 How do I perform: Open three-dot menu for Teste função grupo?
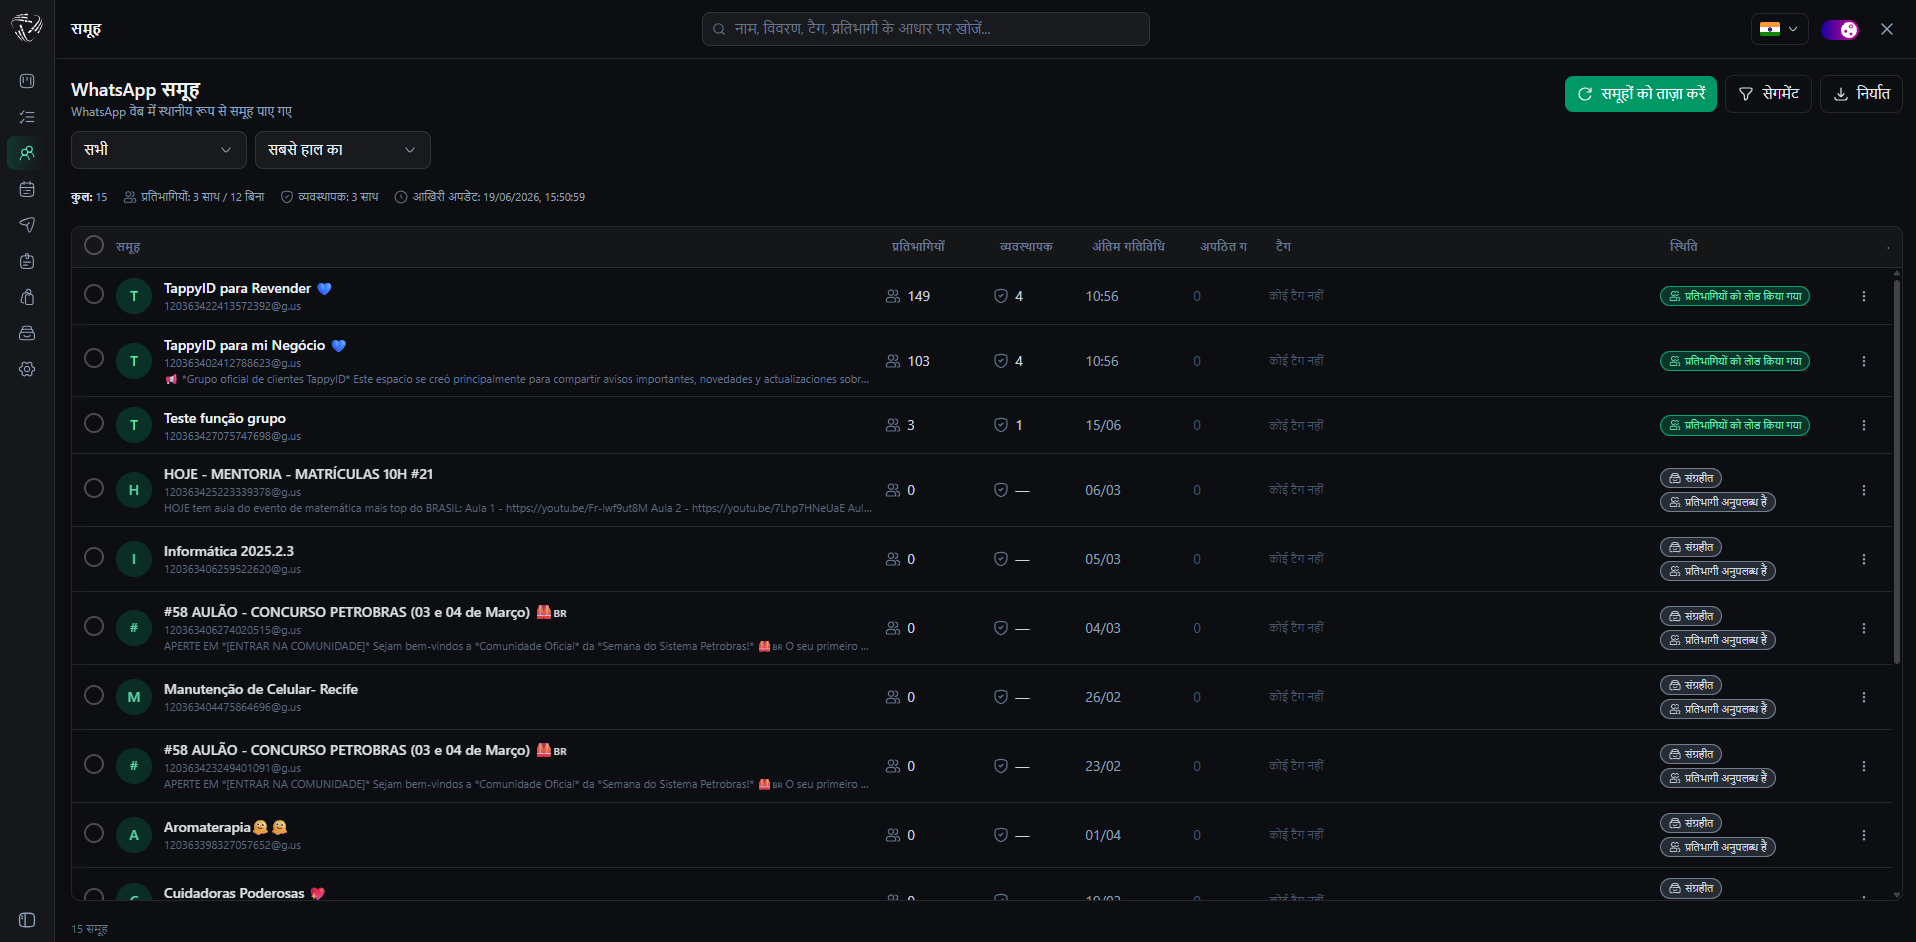coord(1864,425)
